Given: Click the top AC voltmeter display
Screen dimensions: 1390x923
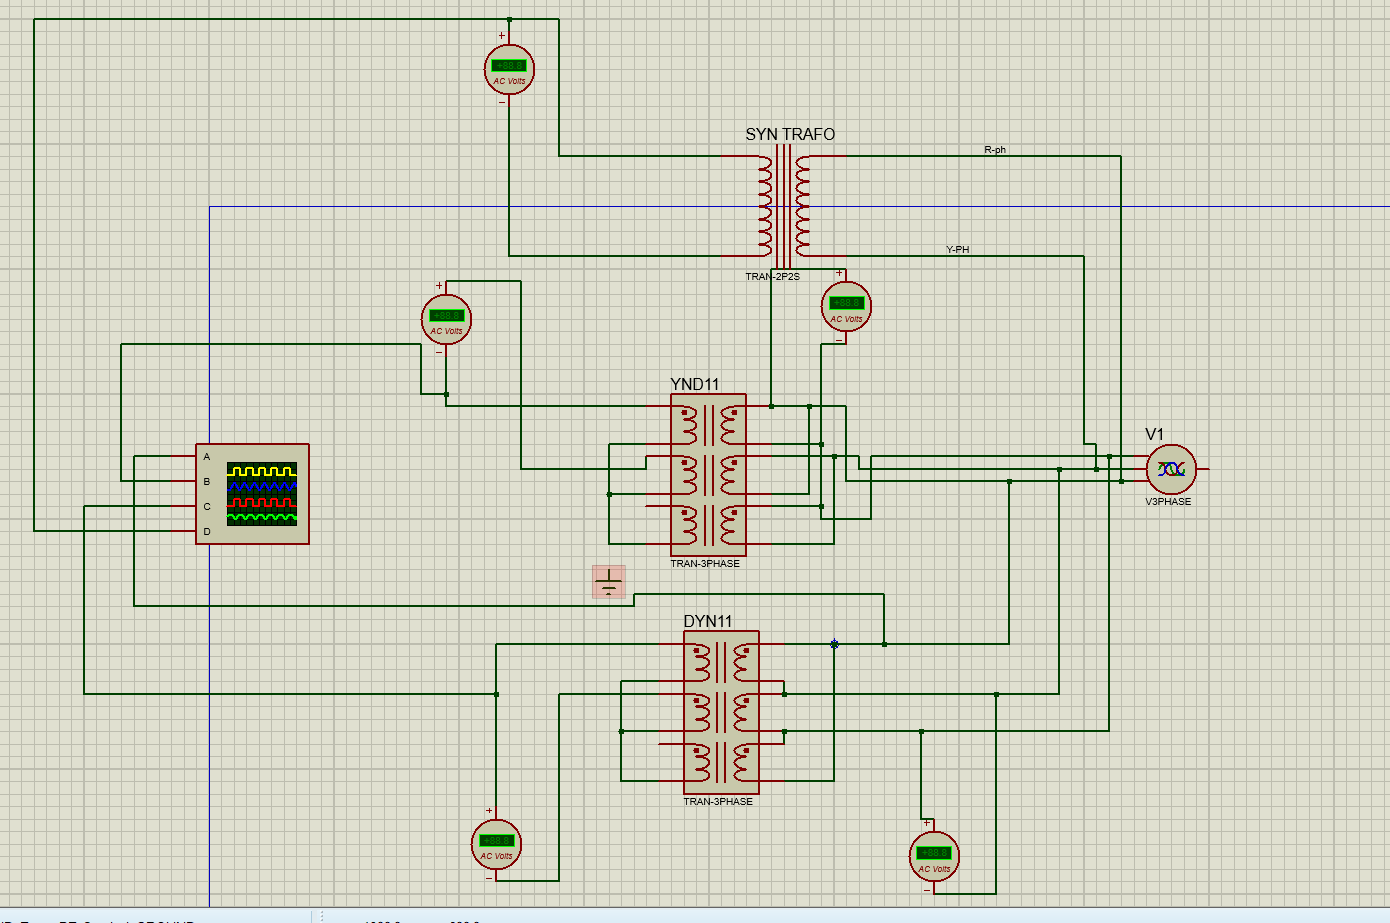Looking at the screenshot, I should 508,70.
